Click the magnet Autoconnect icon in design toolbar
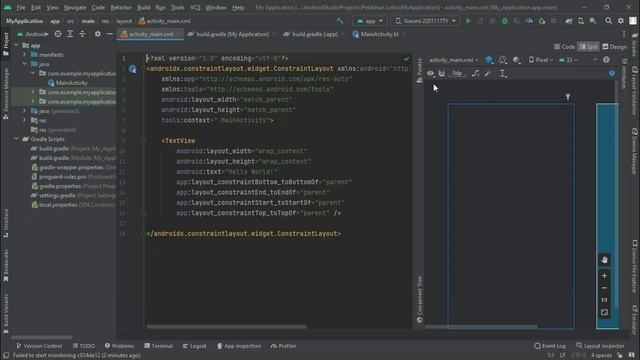 pyautogui.click(x=442, y=73)
